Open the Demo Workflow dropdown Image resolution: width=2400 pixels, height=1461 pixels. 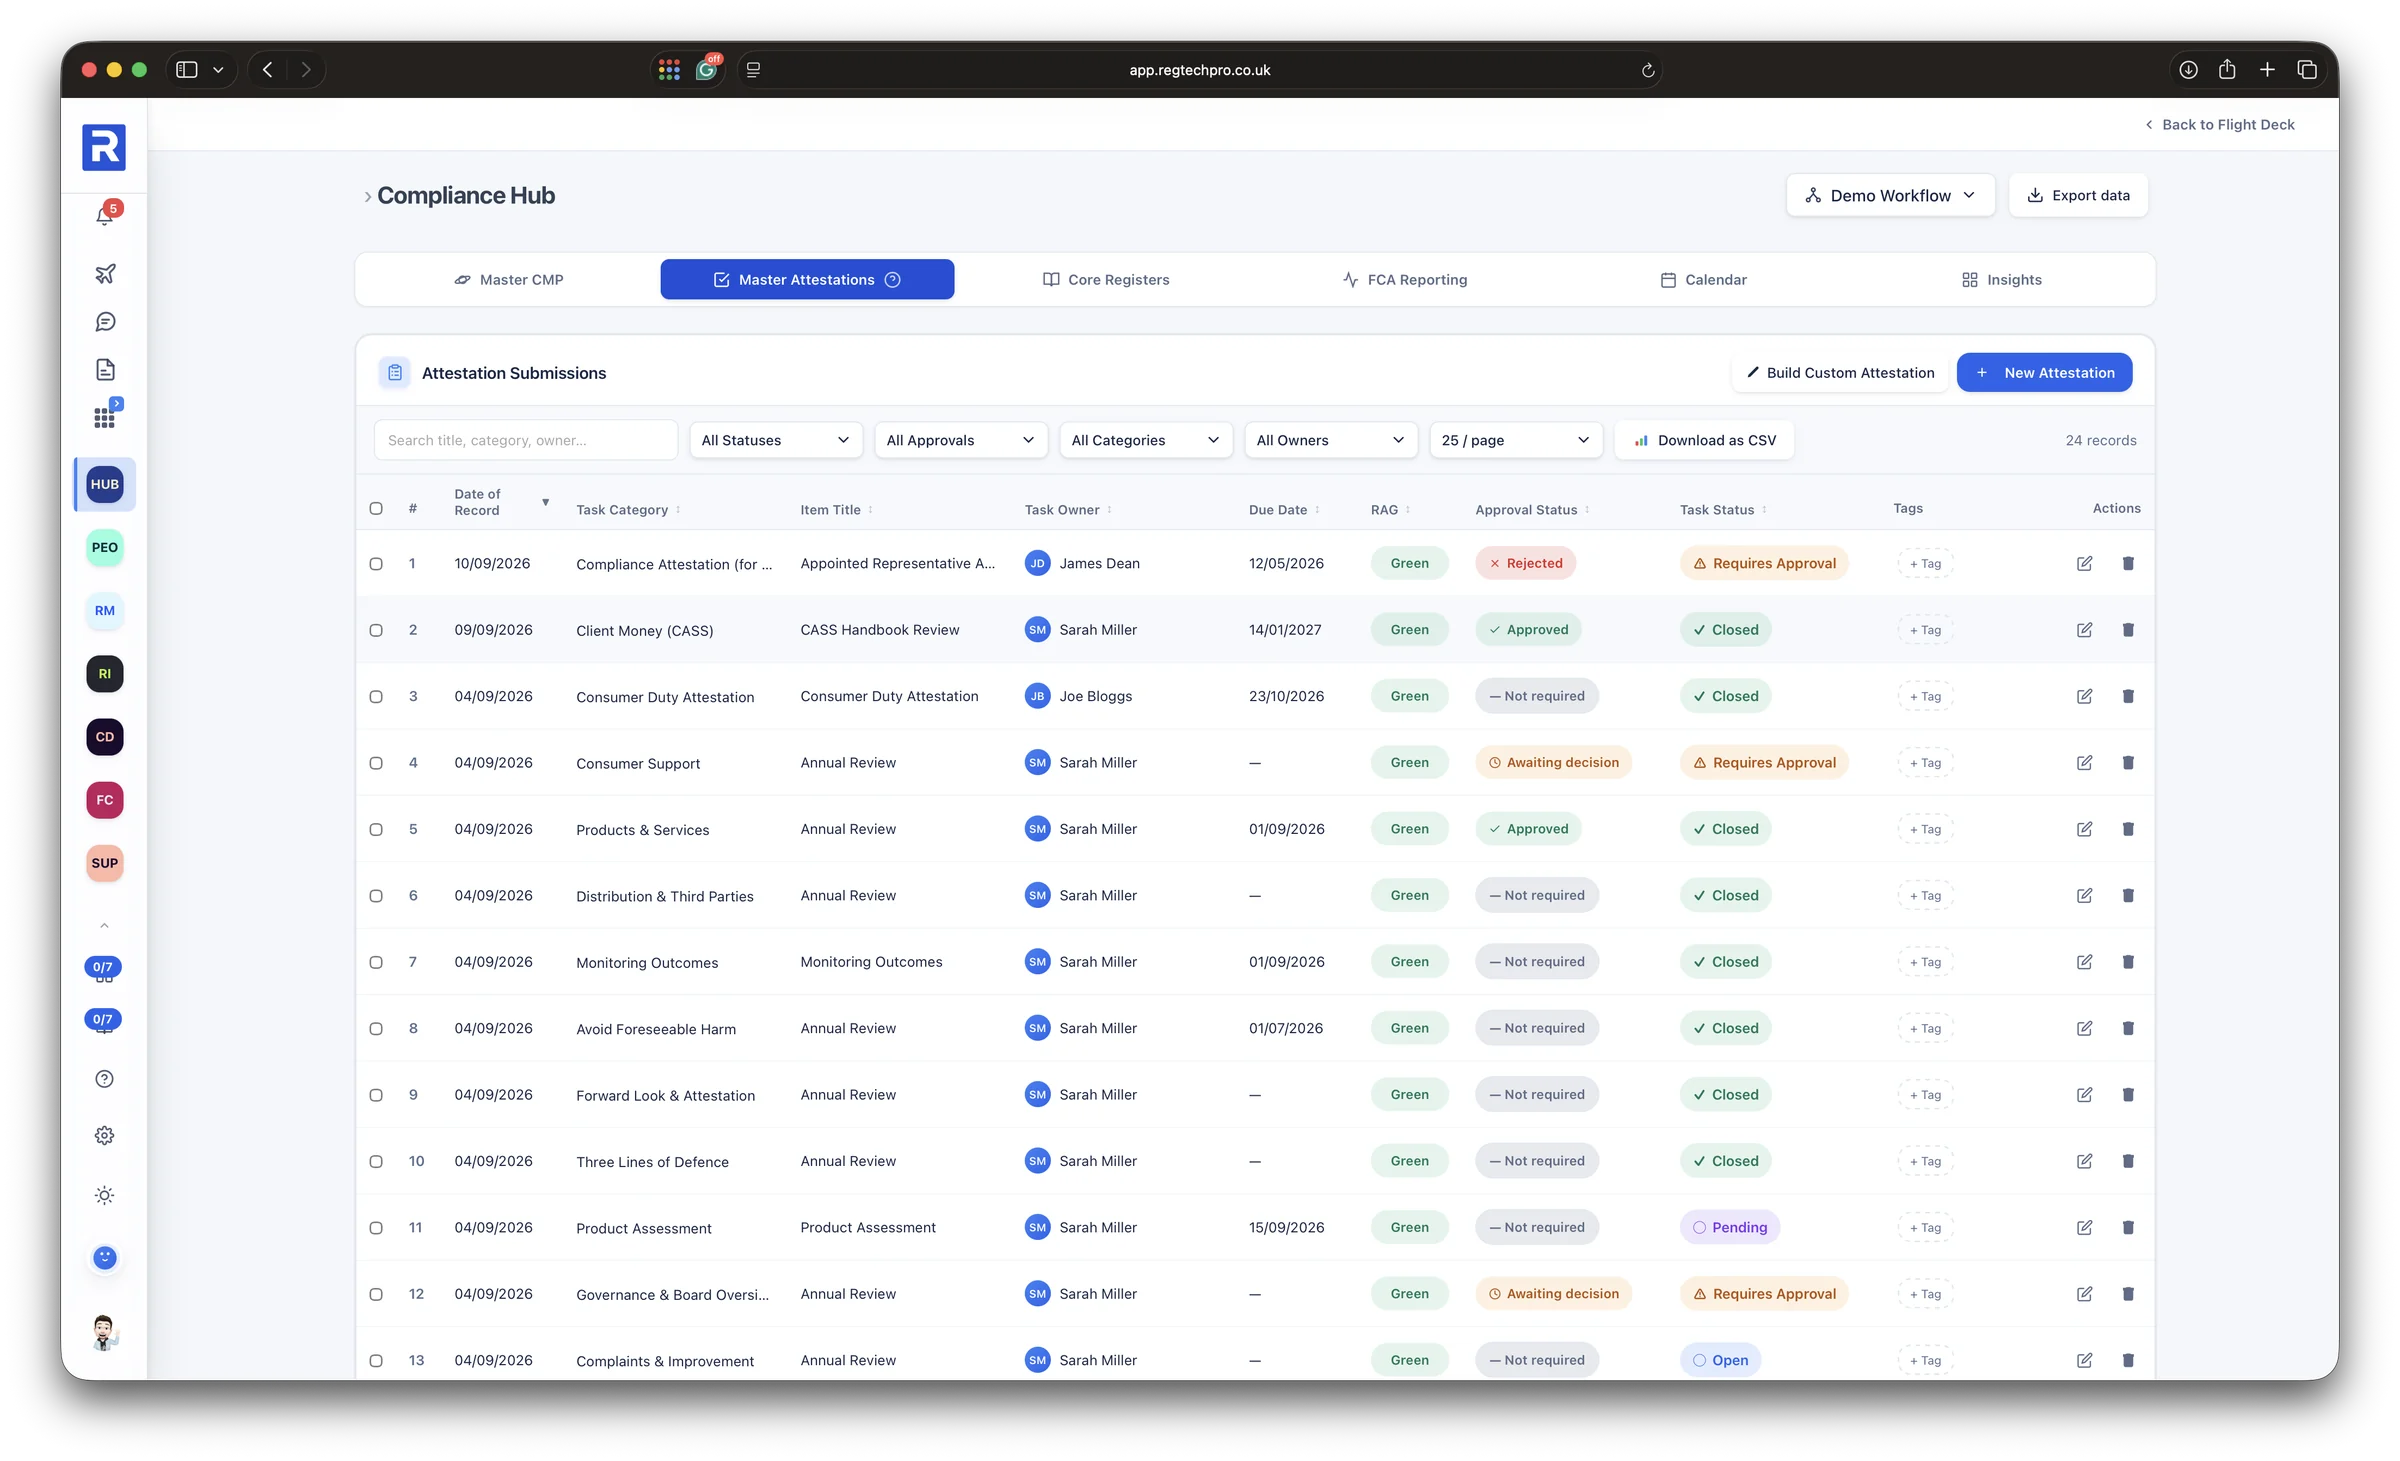point(1890,195)
